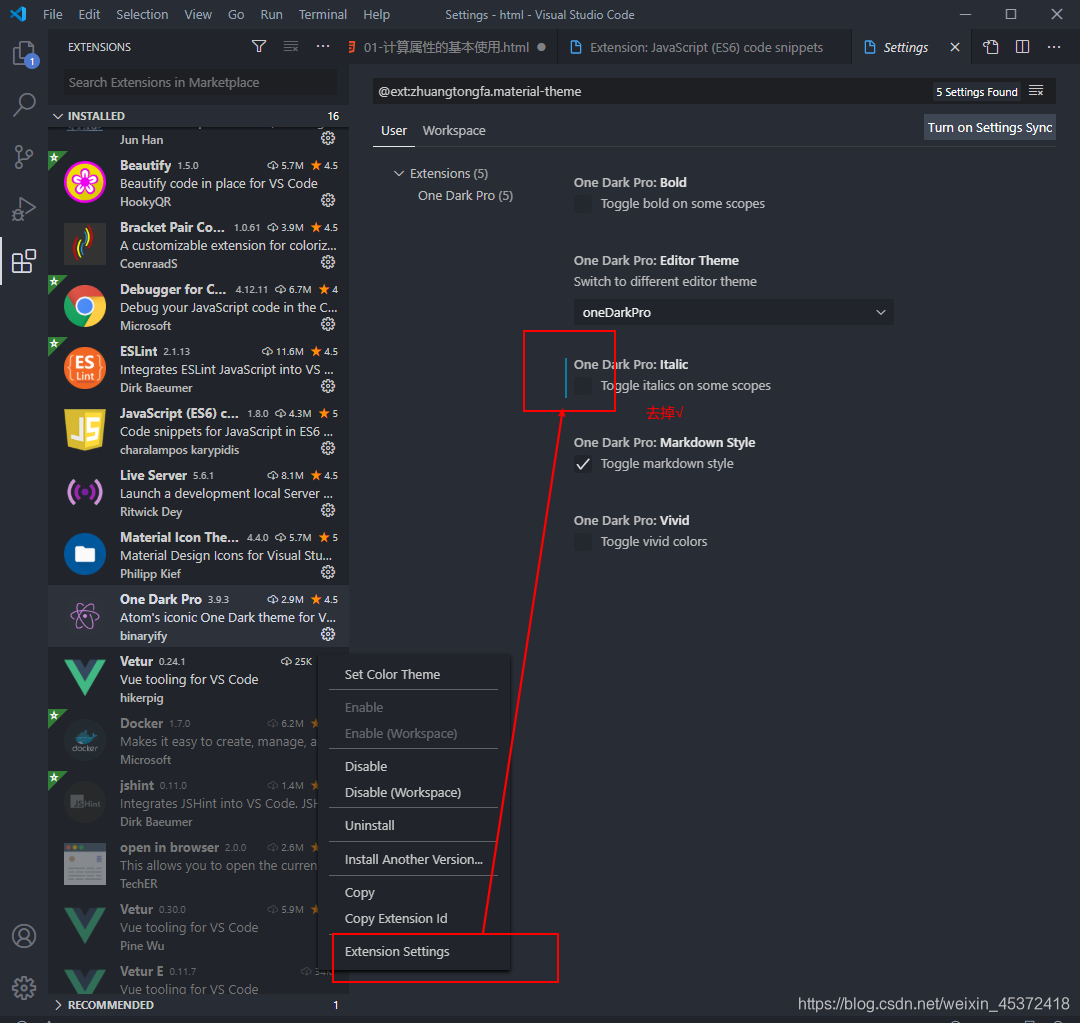Click Turn on Settings Sync button
Screen dimensions: 1080x1023
989,127
